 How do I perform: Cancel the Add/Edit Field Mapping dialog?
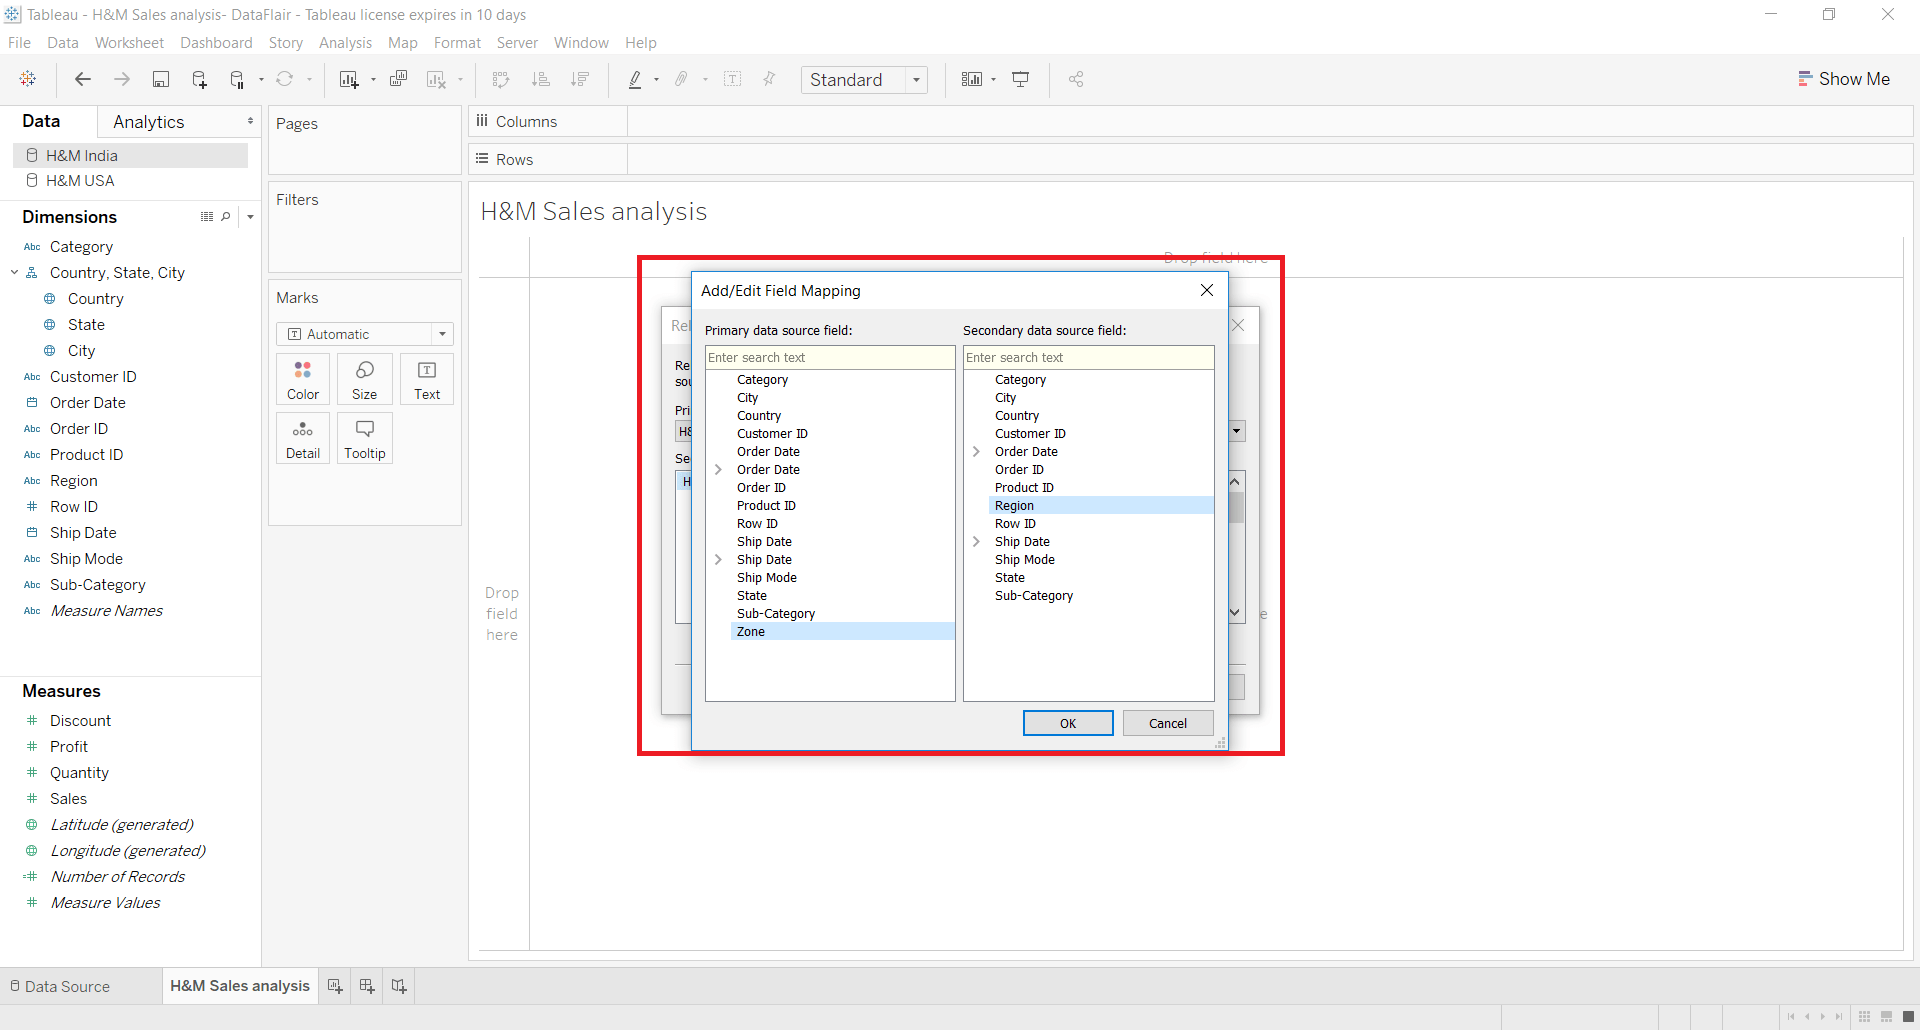(1167, 723)
